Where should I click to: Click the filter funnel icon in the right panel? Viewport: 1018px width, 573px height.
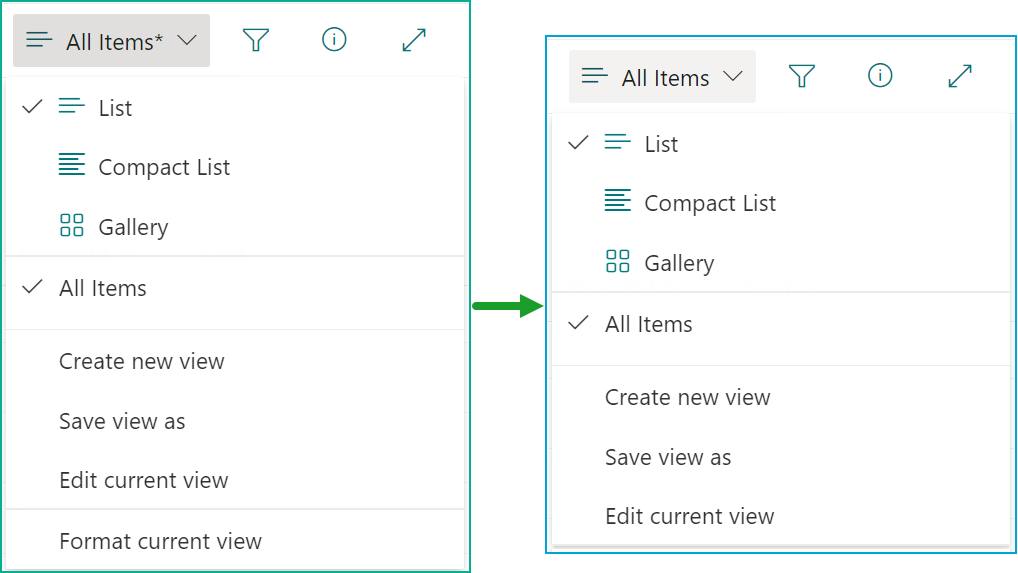coord(802,76)
